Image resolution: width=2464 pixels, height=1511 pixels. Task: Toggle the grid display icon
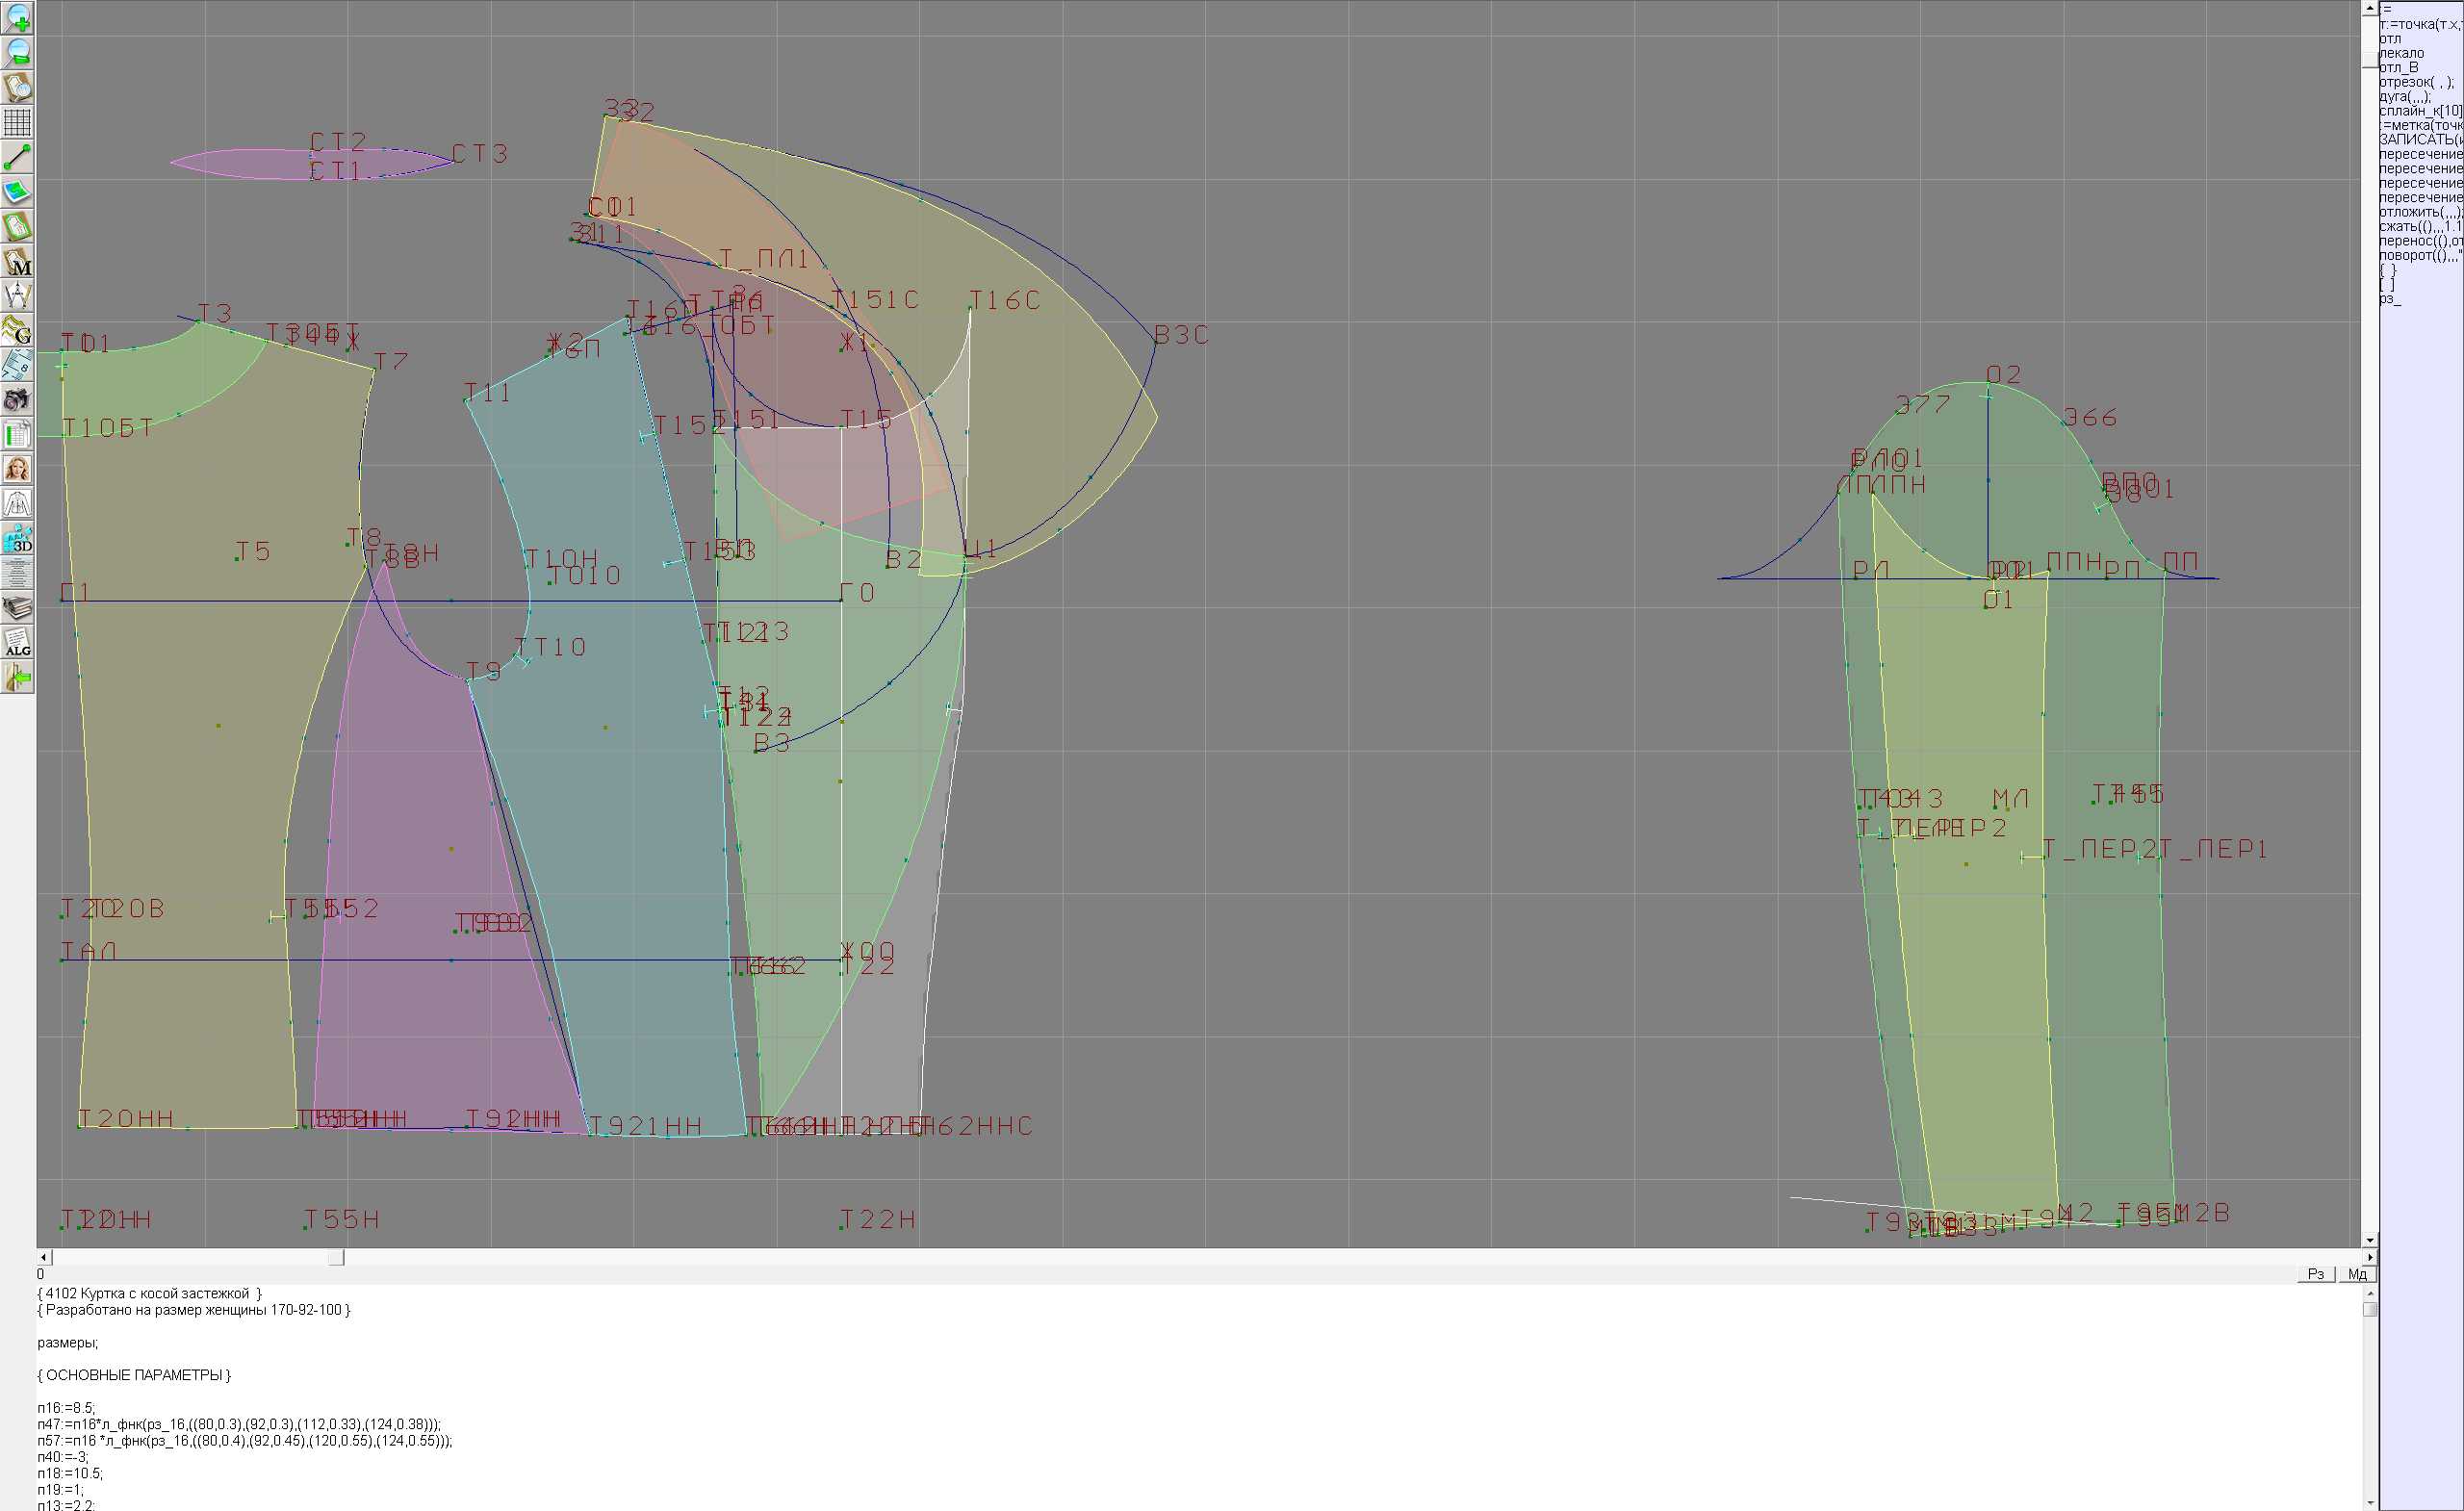[18, 122]
